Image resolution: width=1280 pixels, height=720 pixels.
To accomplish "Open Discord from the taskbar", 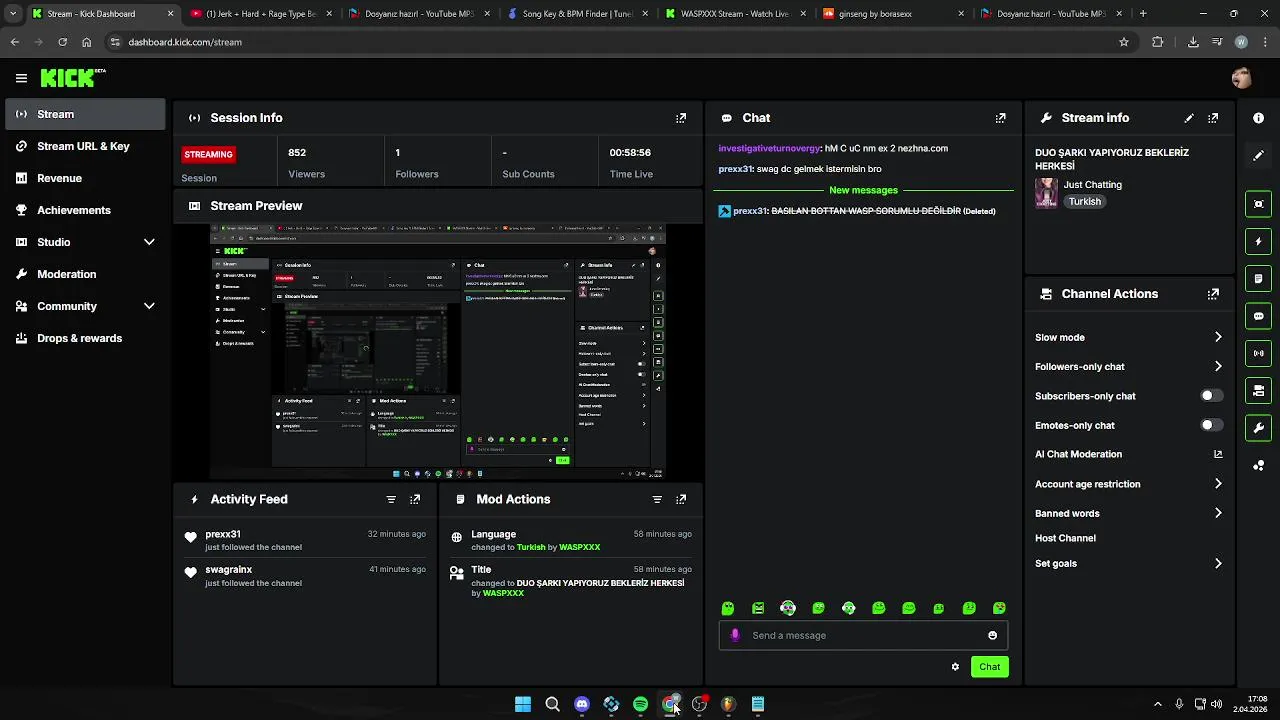I will click(582, 704).
